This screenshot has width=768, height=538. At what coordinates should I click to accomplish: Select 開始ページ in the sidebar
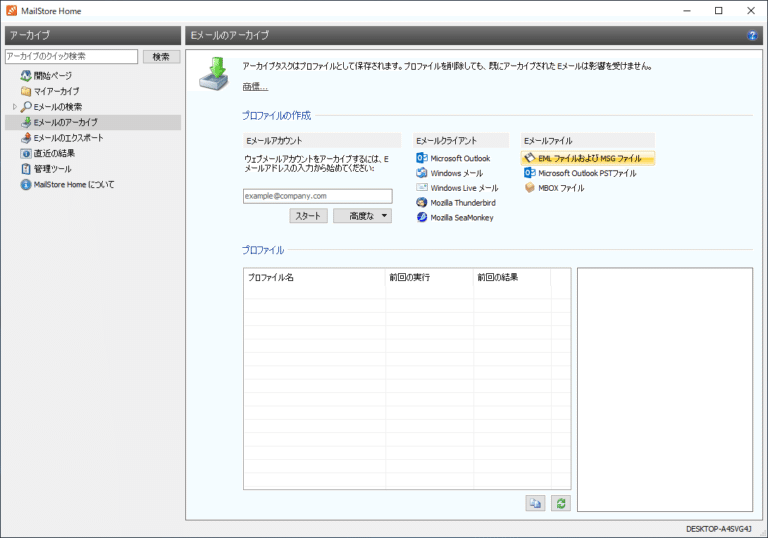tap(52, 75)
